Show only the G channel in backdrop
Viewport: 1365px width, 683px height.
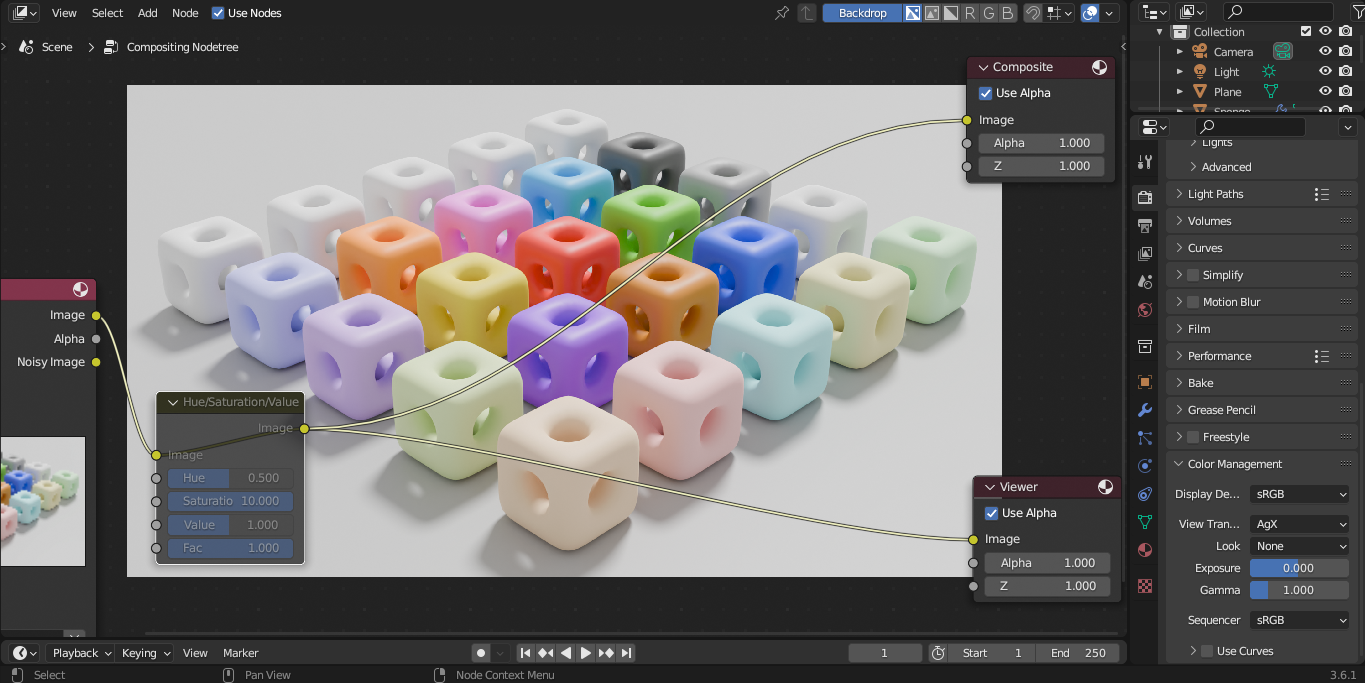tap(989, 13)
